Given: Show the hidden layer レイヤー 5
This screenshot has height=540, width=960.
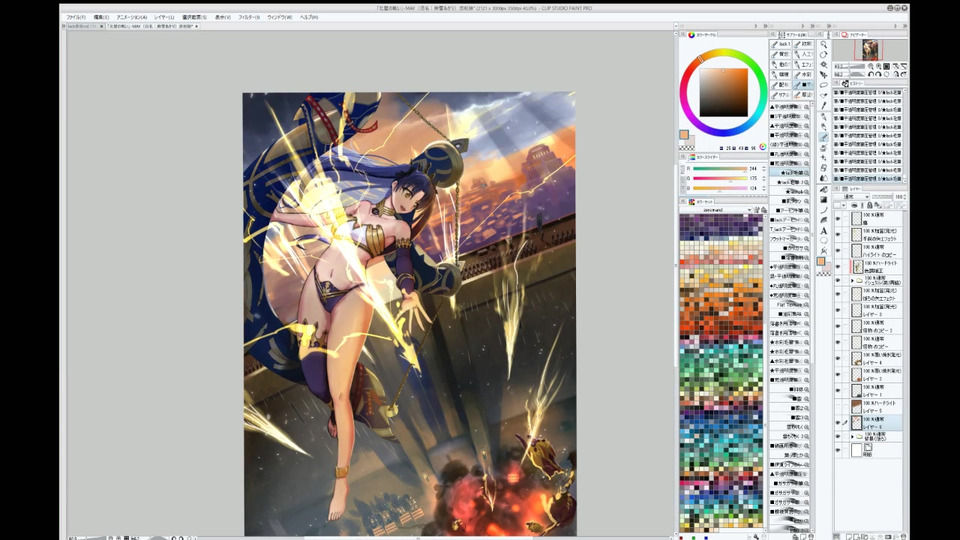Looking at the screenshot, I should [838, 406].
